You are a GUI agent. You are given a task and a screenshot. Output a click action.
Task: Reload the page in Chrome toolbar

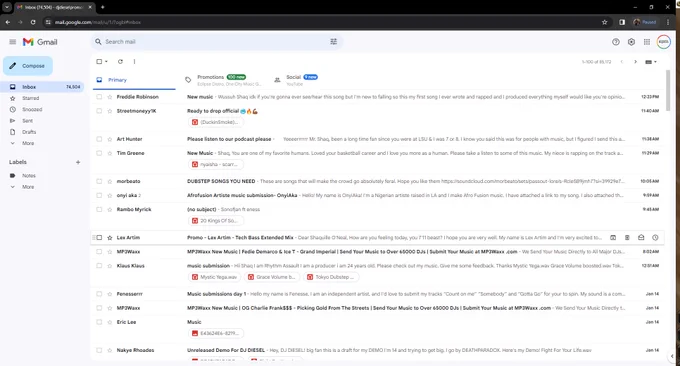click(x=33, y=22)
